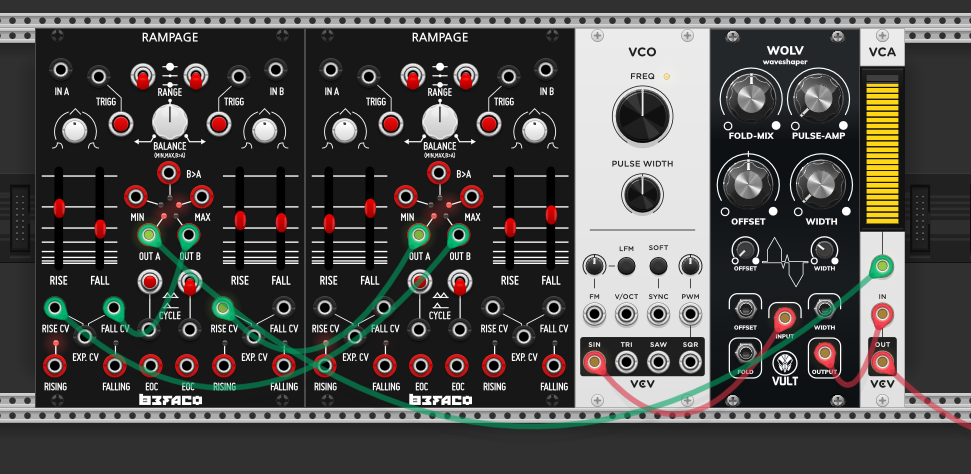
Task: Push the red trigger A button on right Rampage
Action: click(391, 124)
